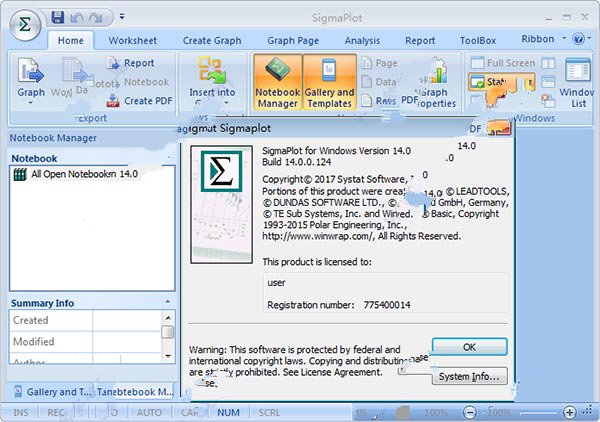Image resolution: width=600 pixels, height=422 pixels.
Task: Switch to Notebook Manager bottom tab
Action: (135, 392)
